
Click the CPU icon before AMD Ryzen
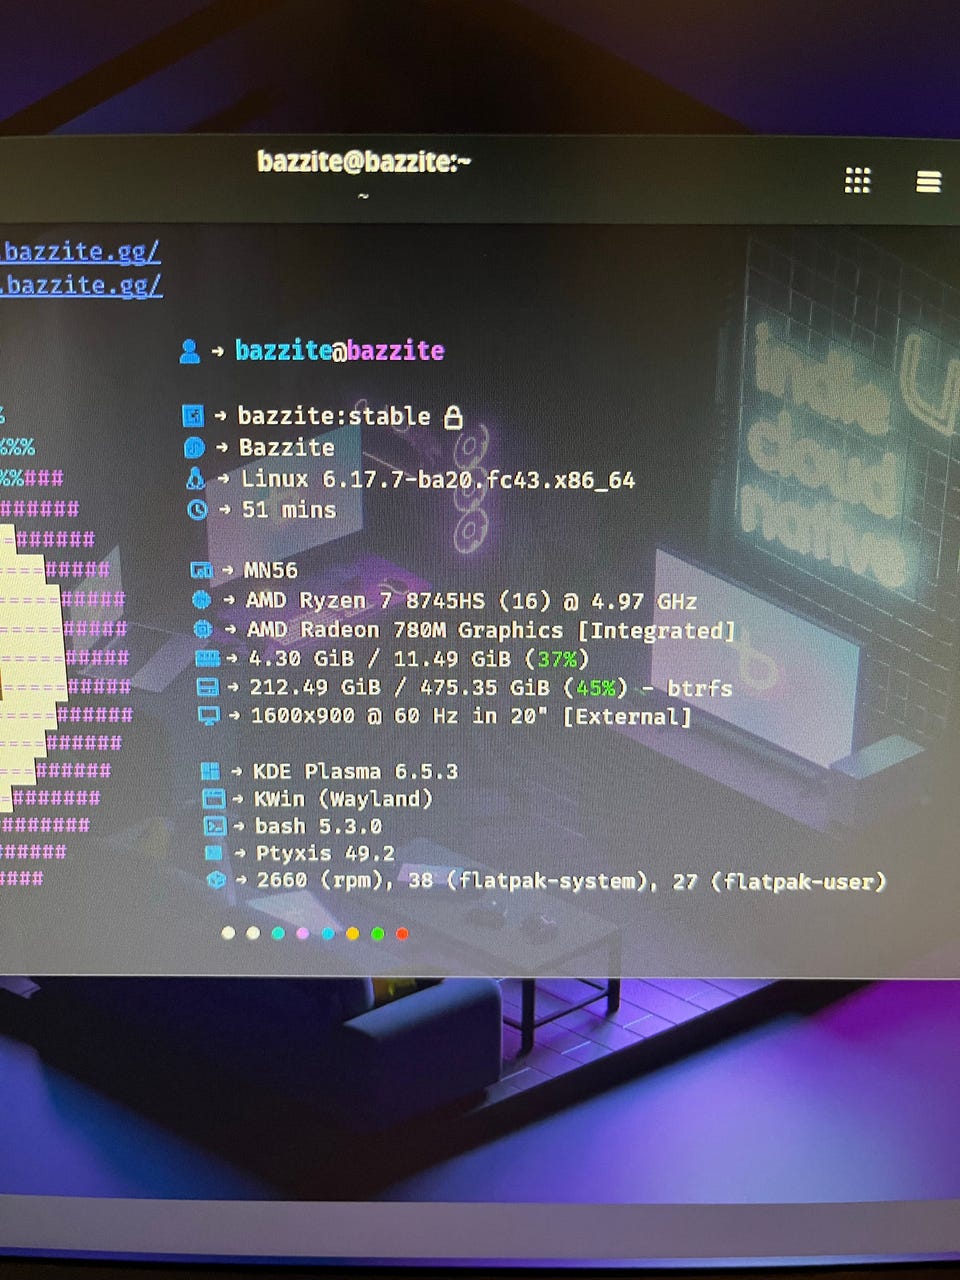click(201, 600)
